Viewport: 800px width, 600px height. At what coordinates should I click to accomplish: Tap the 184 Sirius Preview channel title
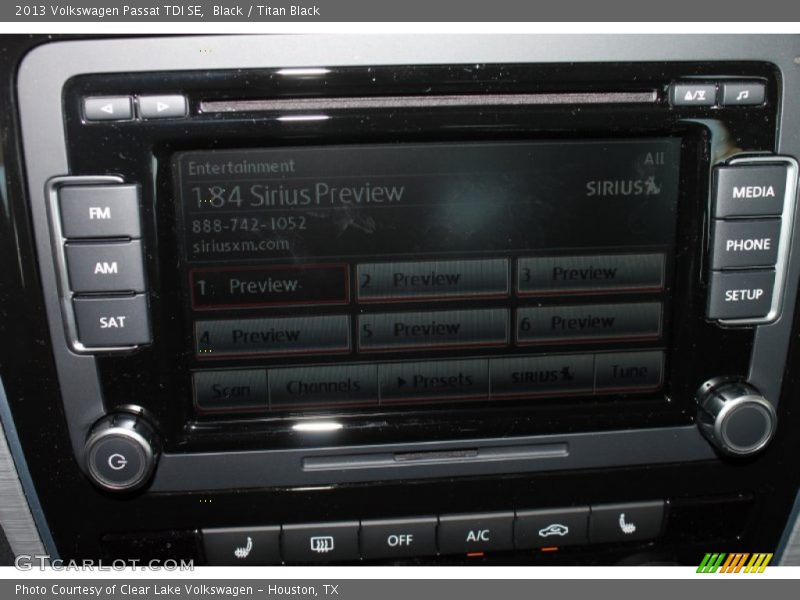tap(297, 195)
